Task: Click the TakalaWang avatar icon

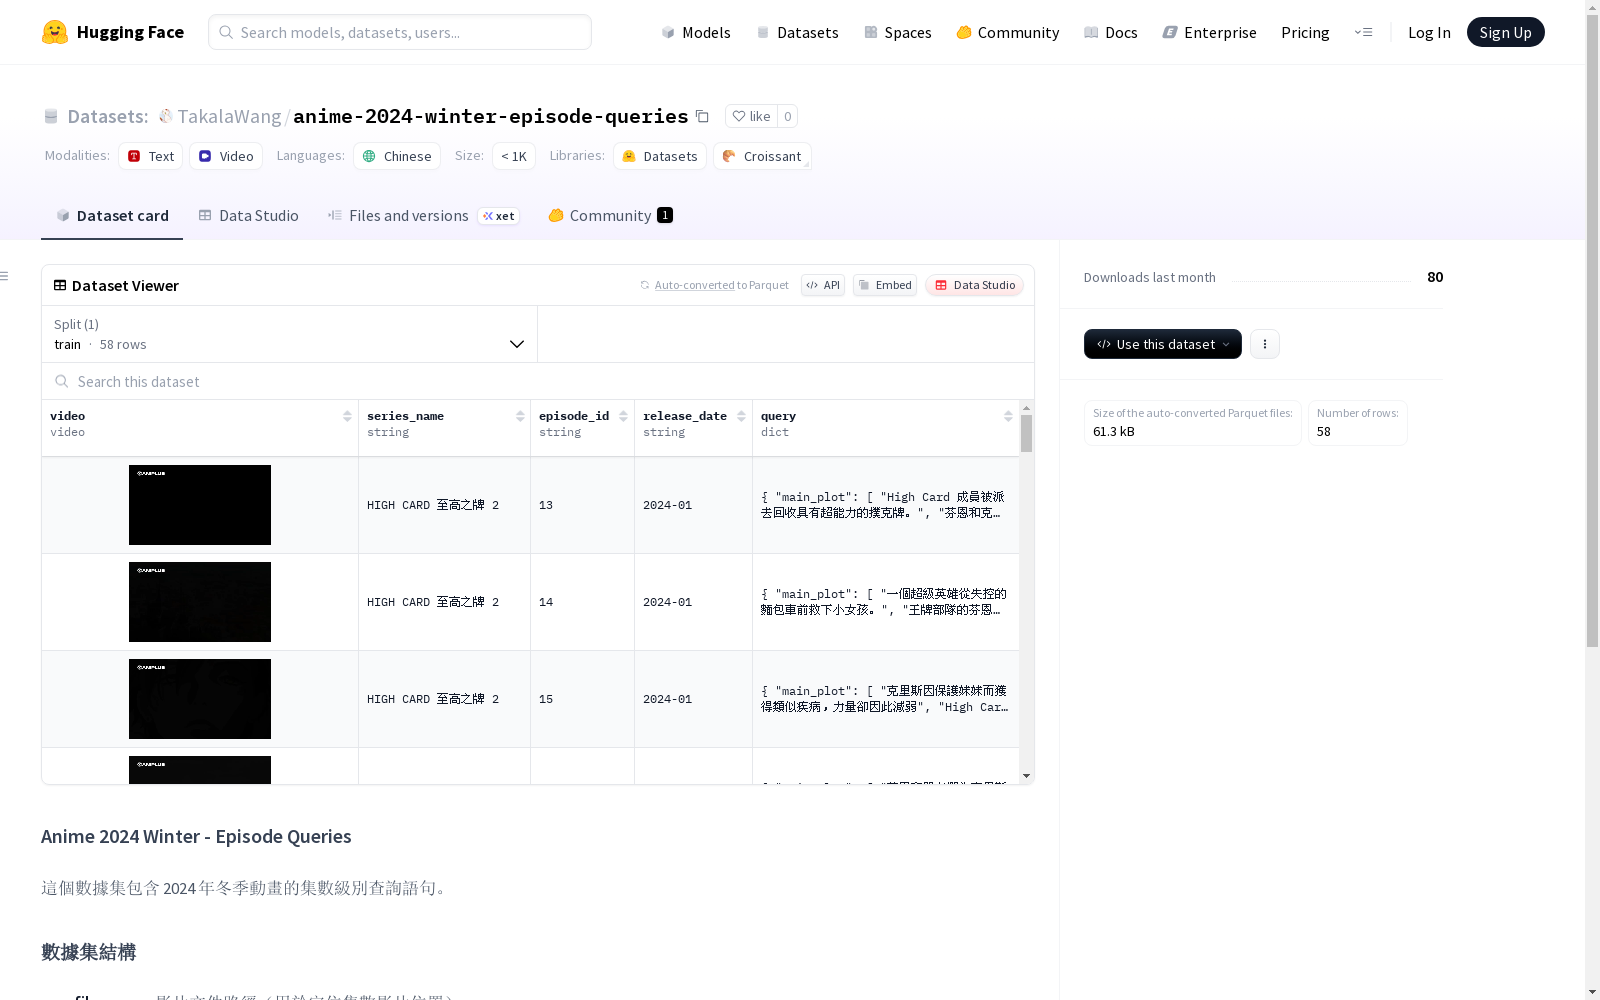Action: [x=166, y=116]
